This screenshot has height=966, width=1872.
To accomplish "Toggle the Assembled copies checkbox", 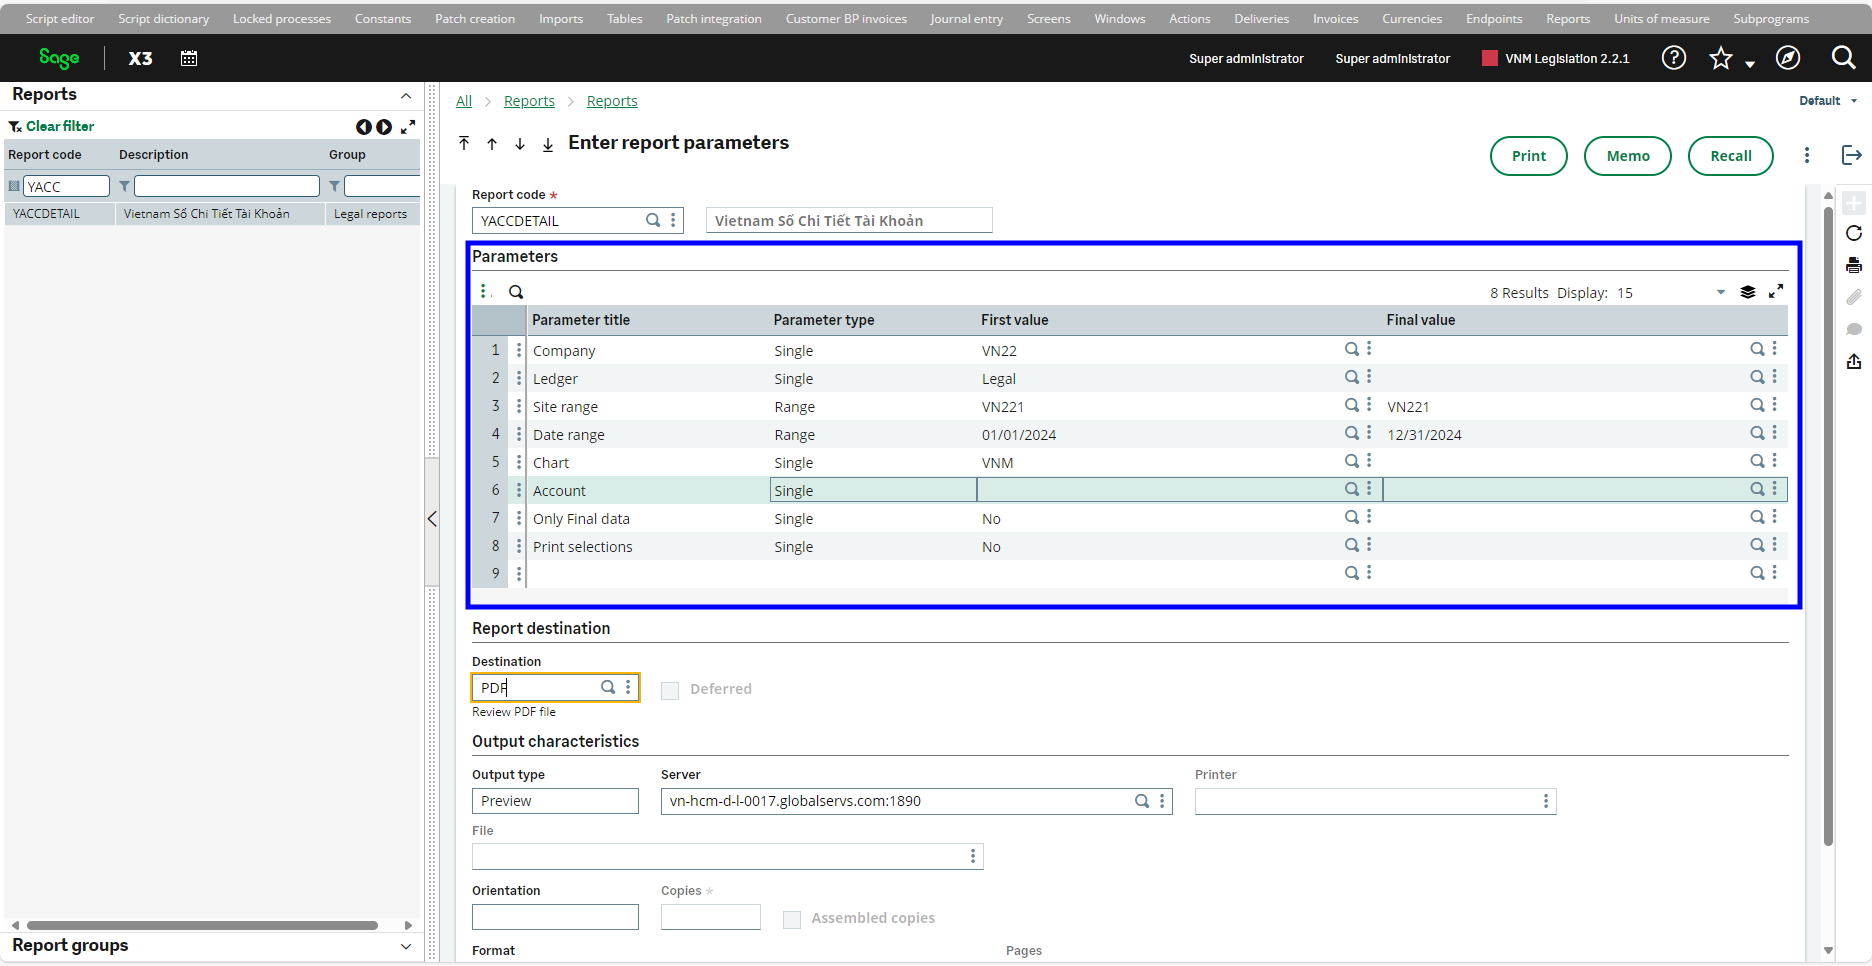I will pos(792,919).
